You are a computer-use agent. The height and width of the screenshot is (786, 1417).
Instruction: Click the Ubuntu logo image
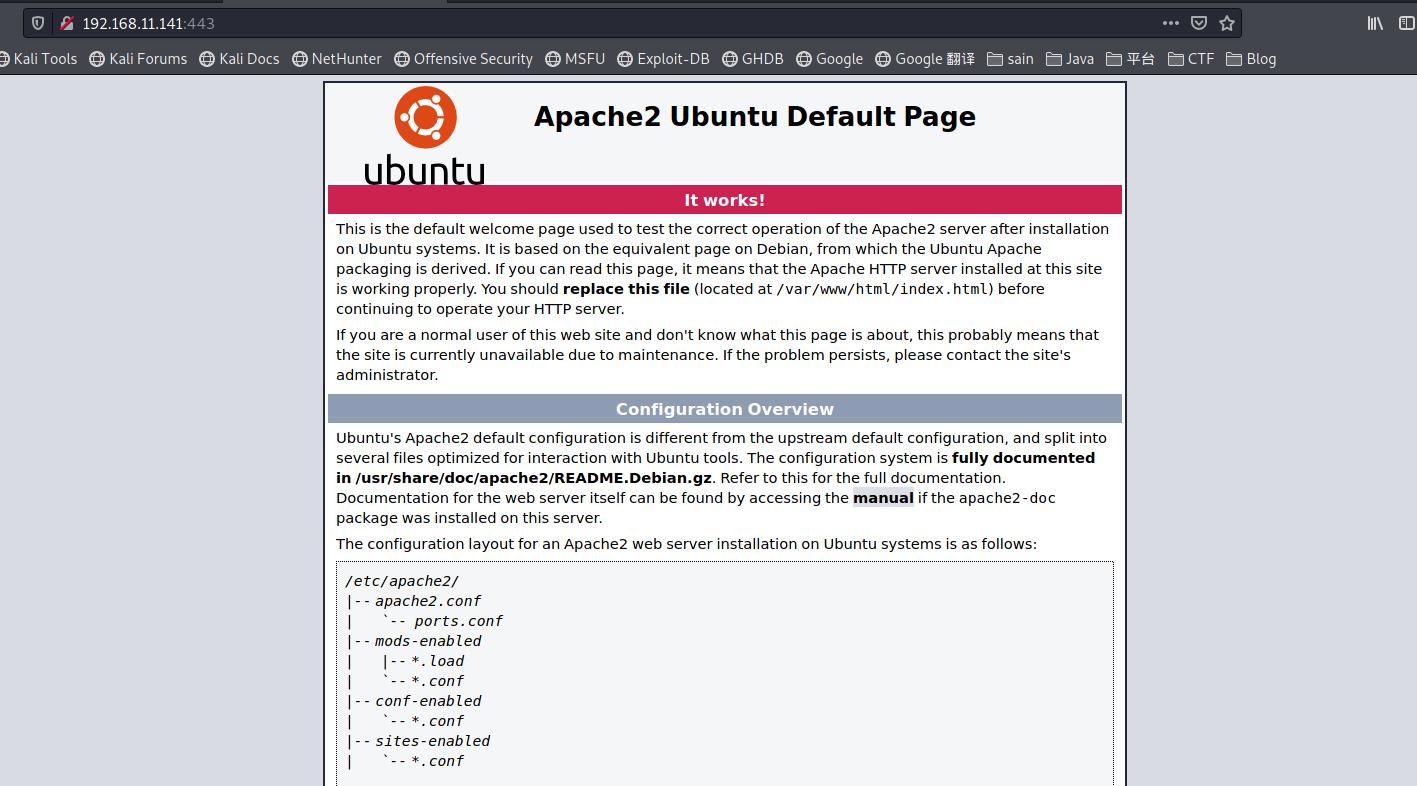coord(425,135)
